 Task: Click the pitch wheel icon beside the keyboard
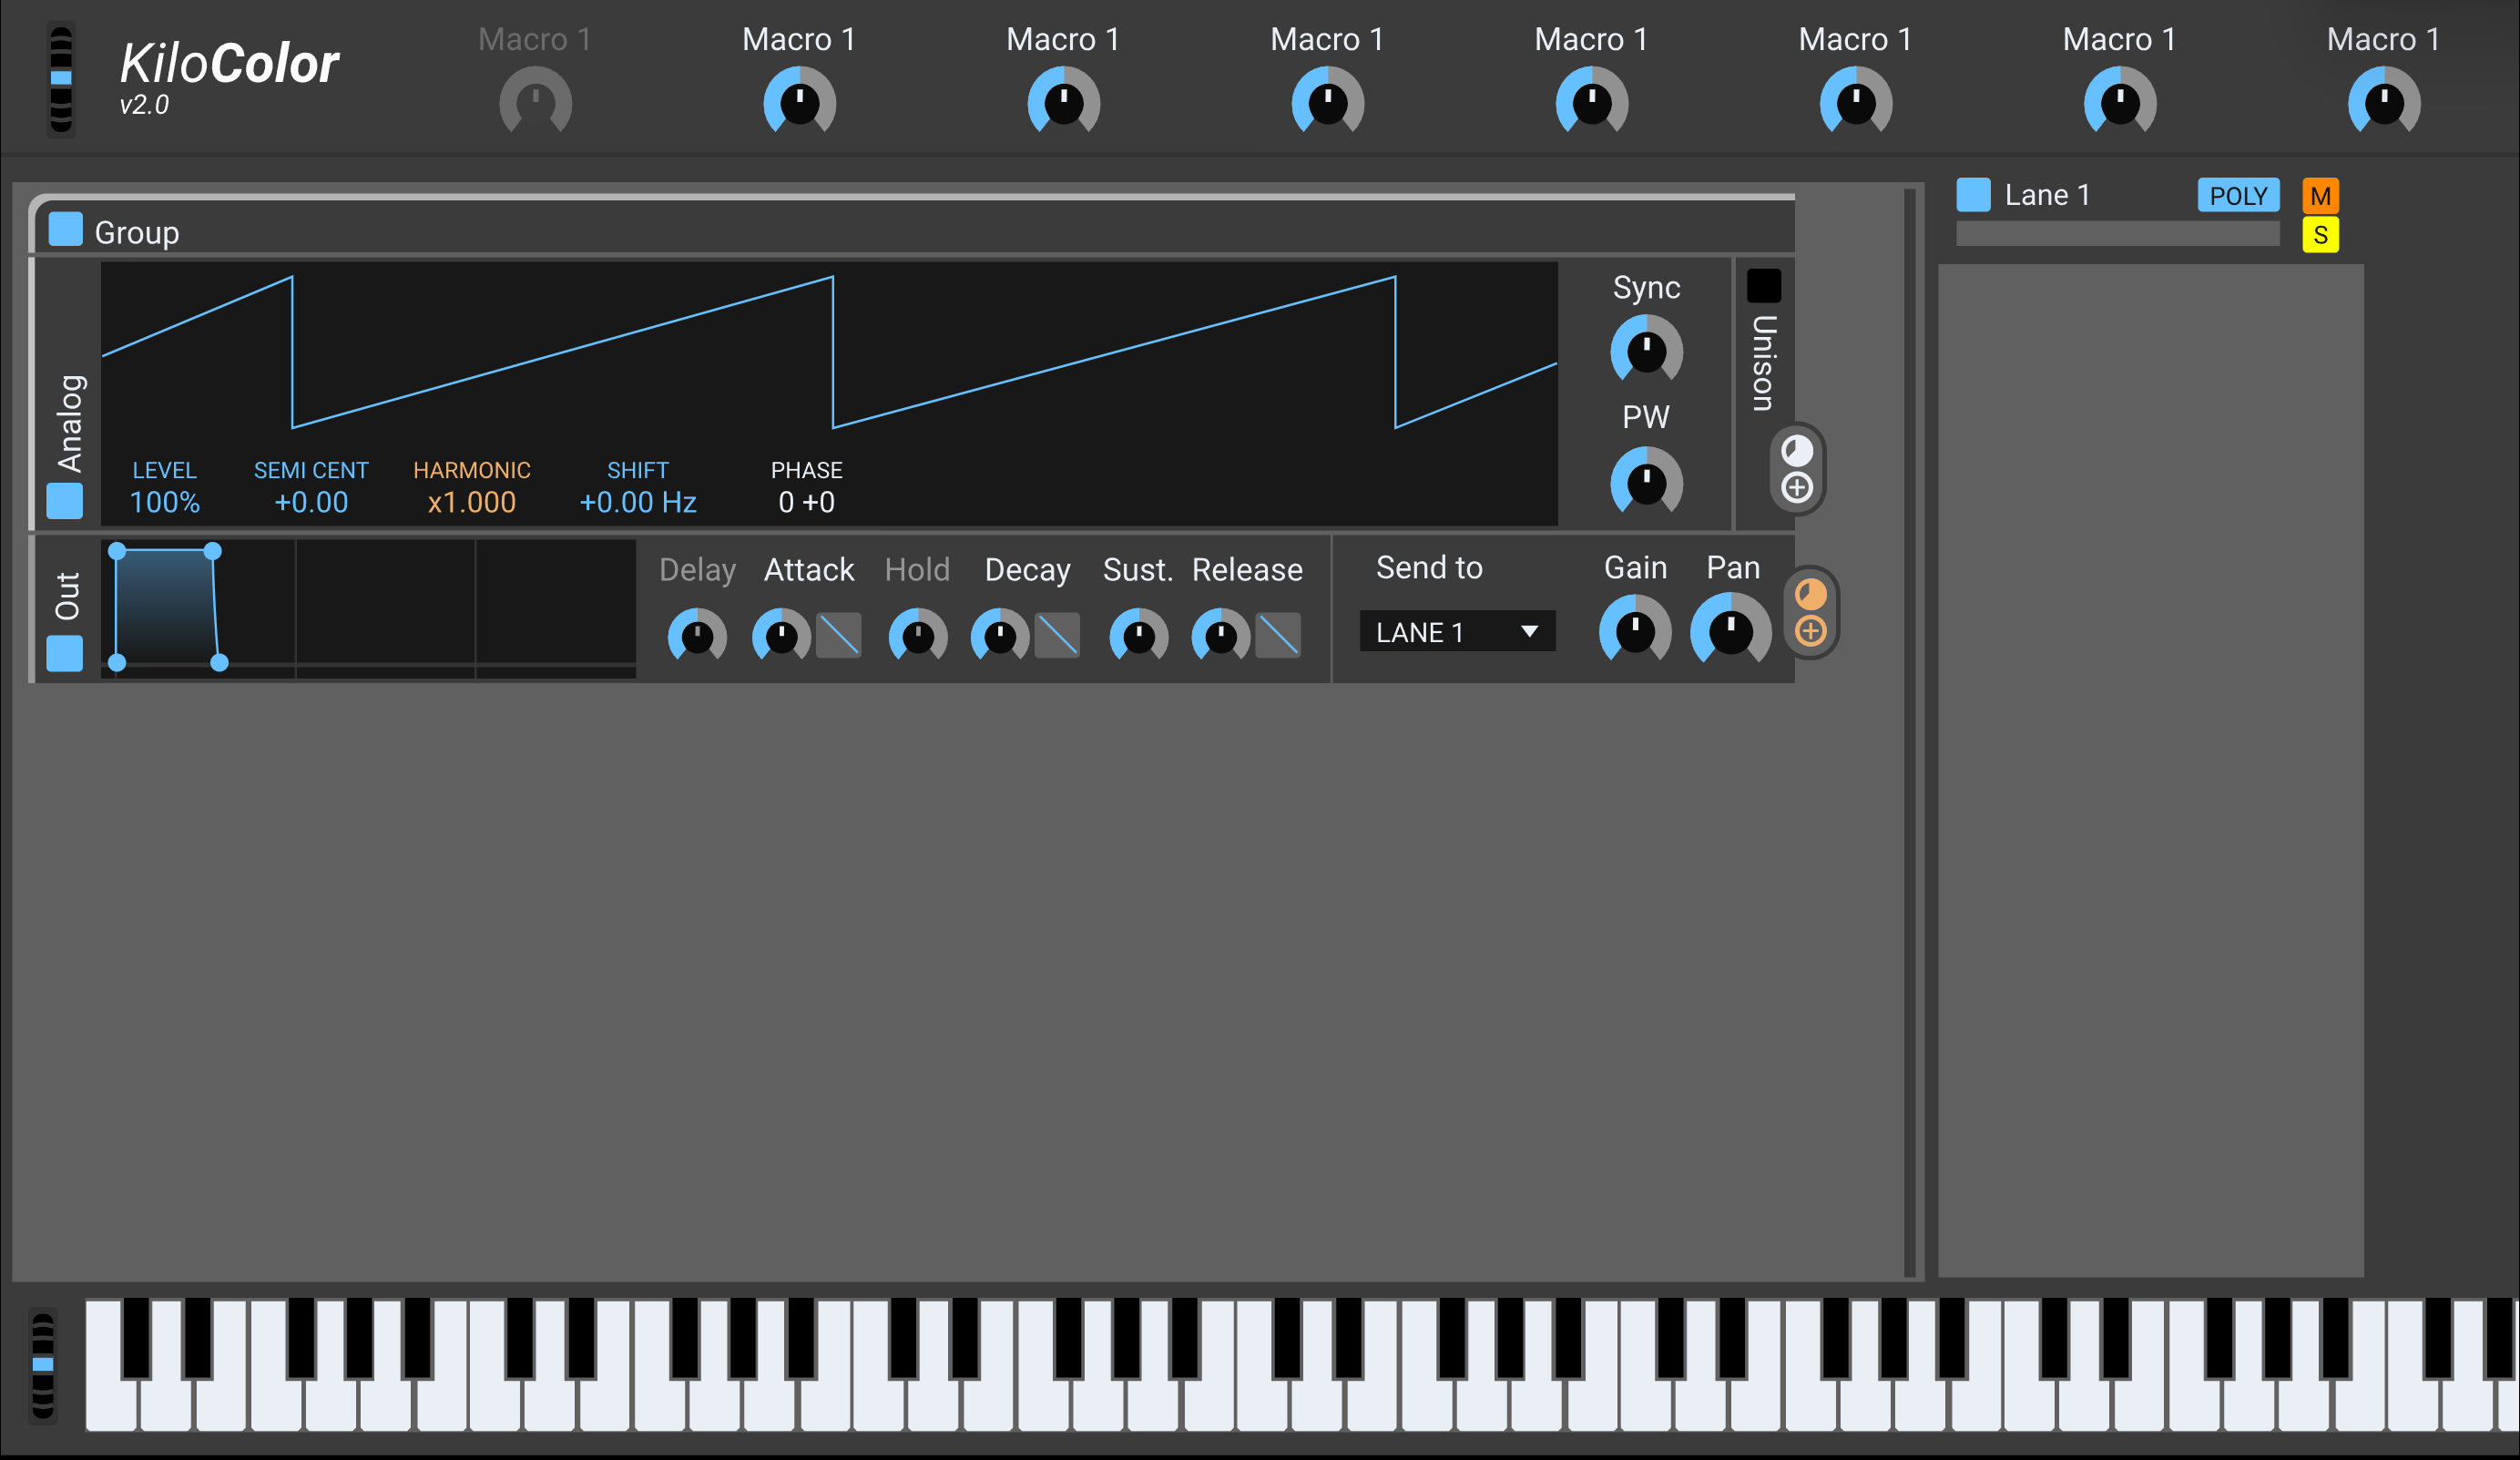pos(43,1364)
